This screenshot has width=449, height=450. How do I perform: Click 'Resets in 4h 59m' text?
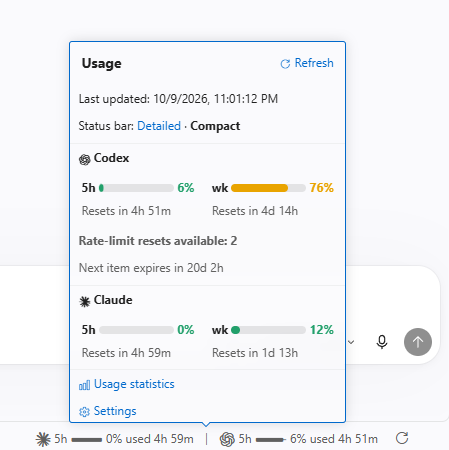[x=126, y=353]
